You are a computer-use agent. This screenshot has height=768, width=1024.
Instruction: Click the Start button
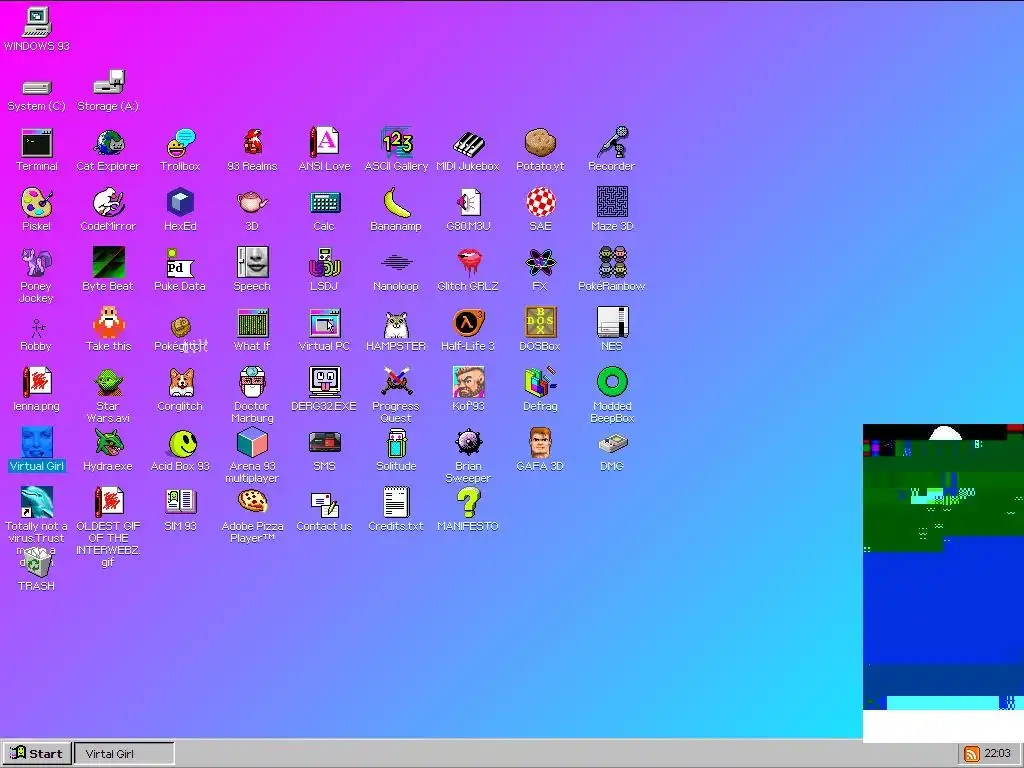point(37,754)
